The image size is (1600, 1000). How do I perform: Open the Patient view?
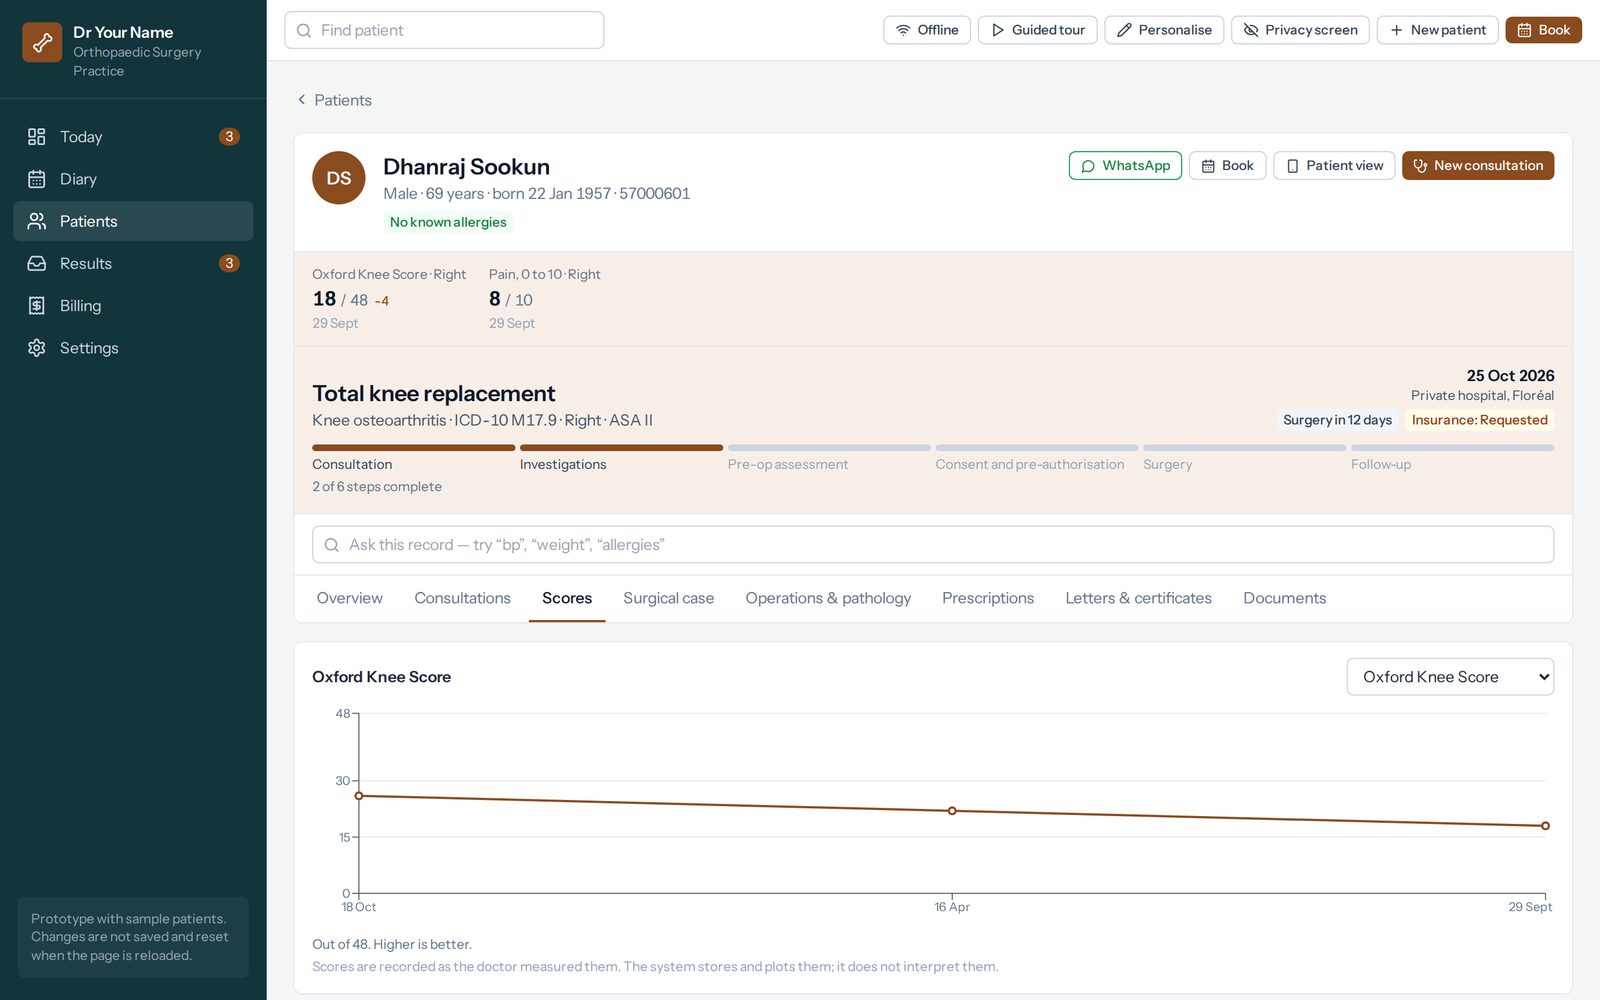coord(1334,166)
